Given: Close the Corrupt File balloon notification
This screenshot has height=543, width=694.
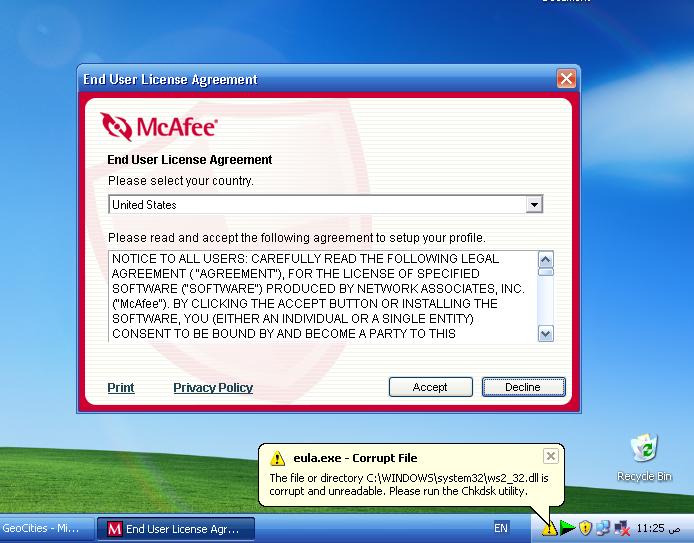Looking at the screenshot, I should point(551,456).
